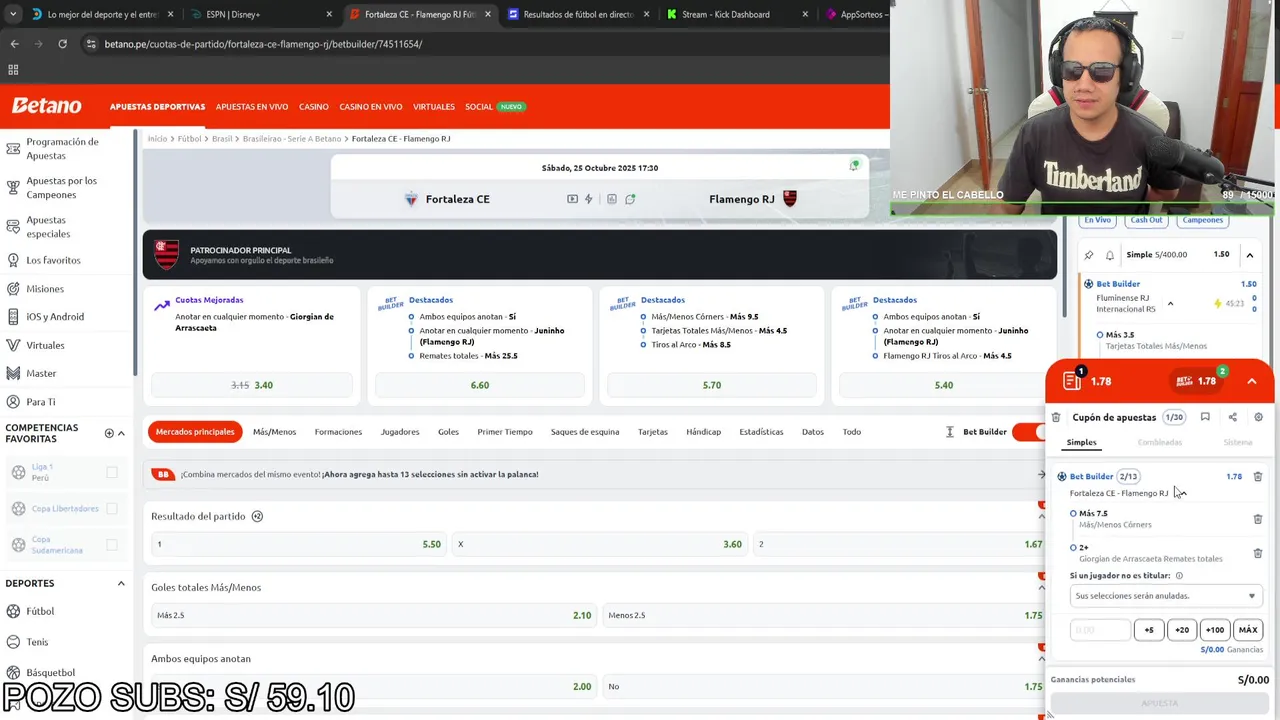The width and height of the screenshot is (1280, 720).
Task: Click the Para Ti user icon
Action: (x=13, y=402)
